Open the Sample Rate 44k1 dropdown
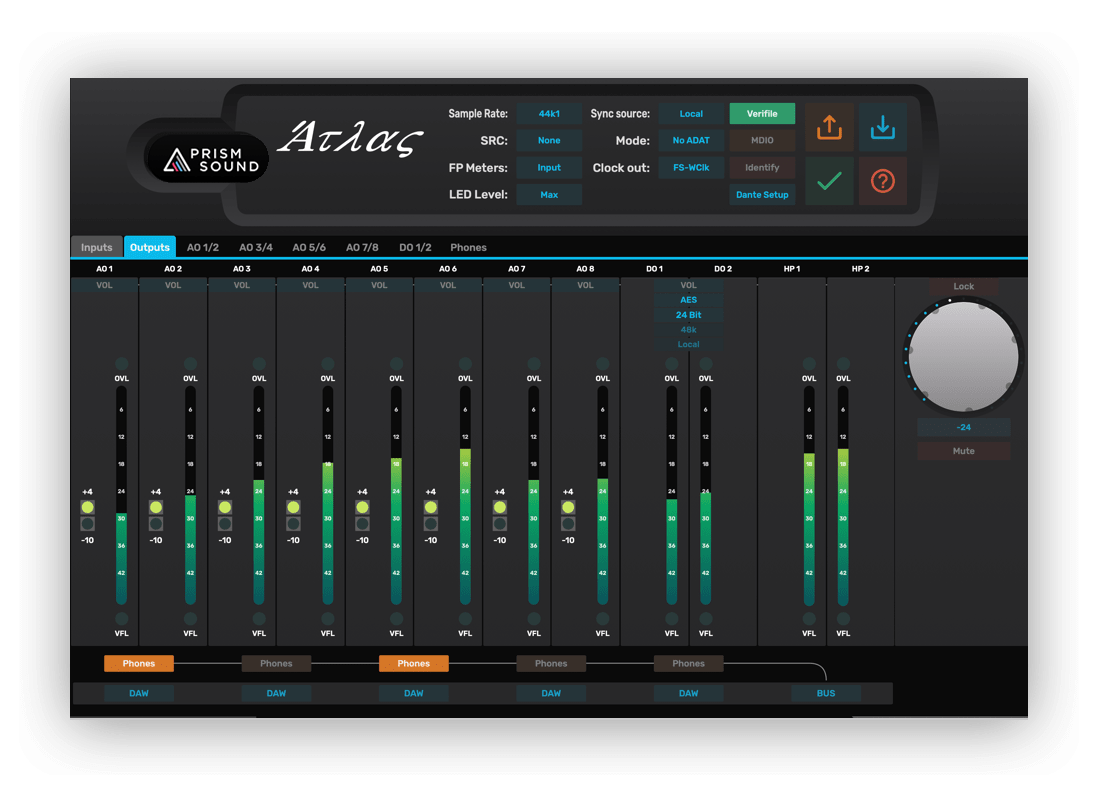Image resolution: width=1100 pixels, height=790 pixels. tap(549, 114)
